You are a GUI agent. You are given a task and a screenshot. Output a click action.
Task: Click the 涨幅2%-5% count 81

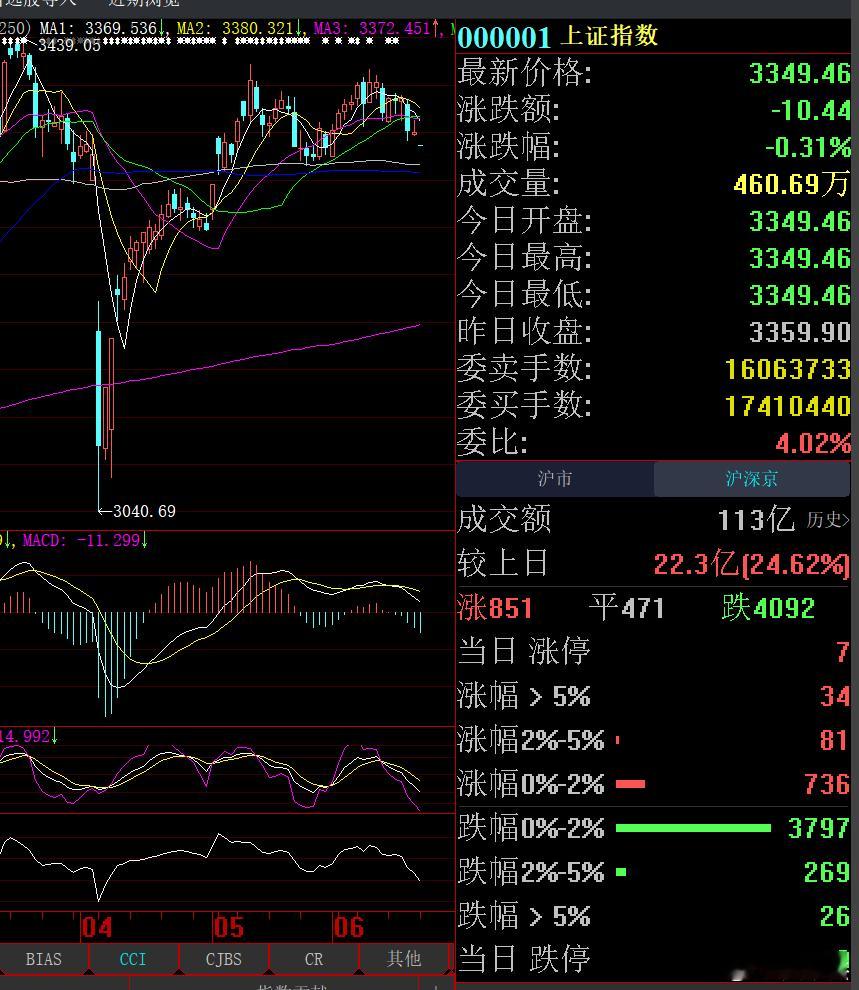pyautogui.click(x=834, y=741)
